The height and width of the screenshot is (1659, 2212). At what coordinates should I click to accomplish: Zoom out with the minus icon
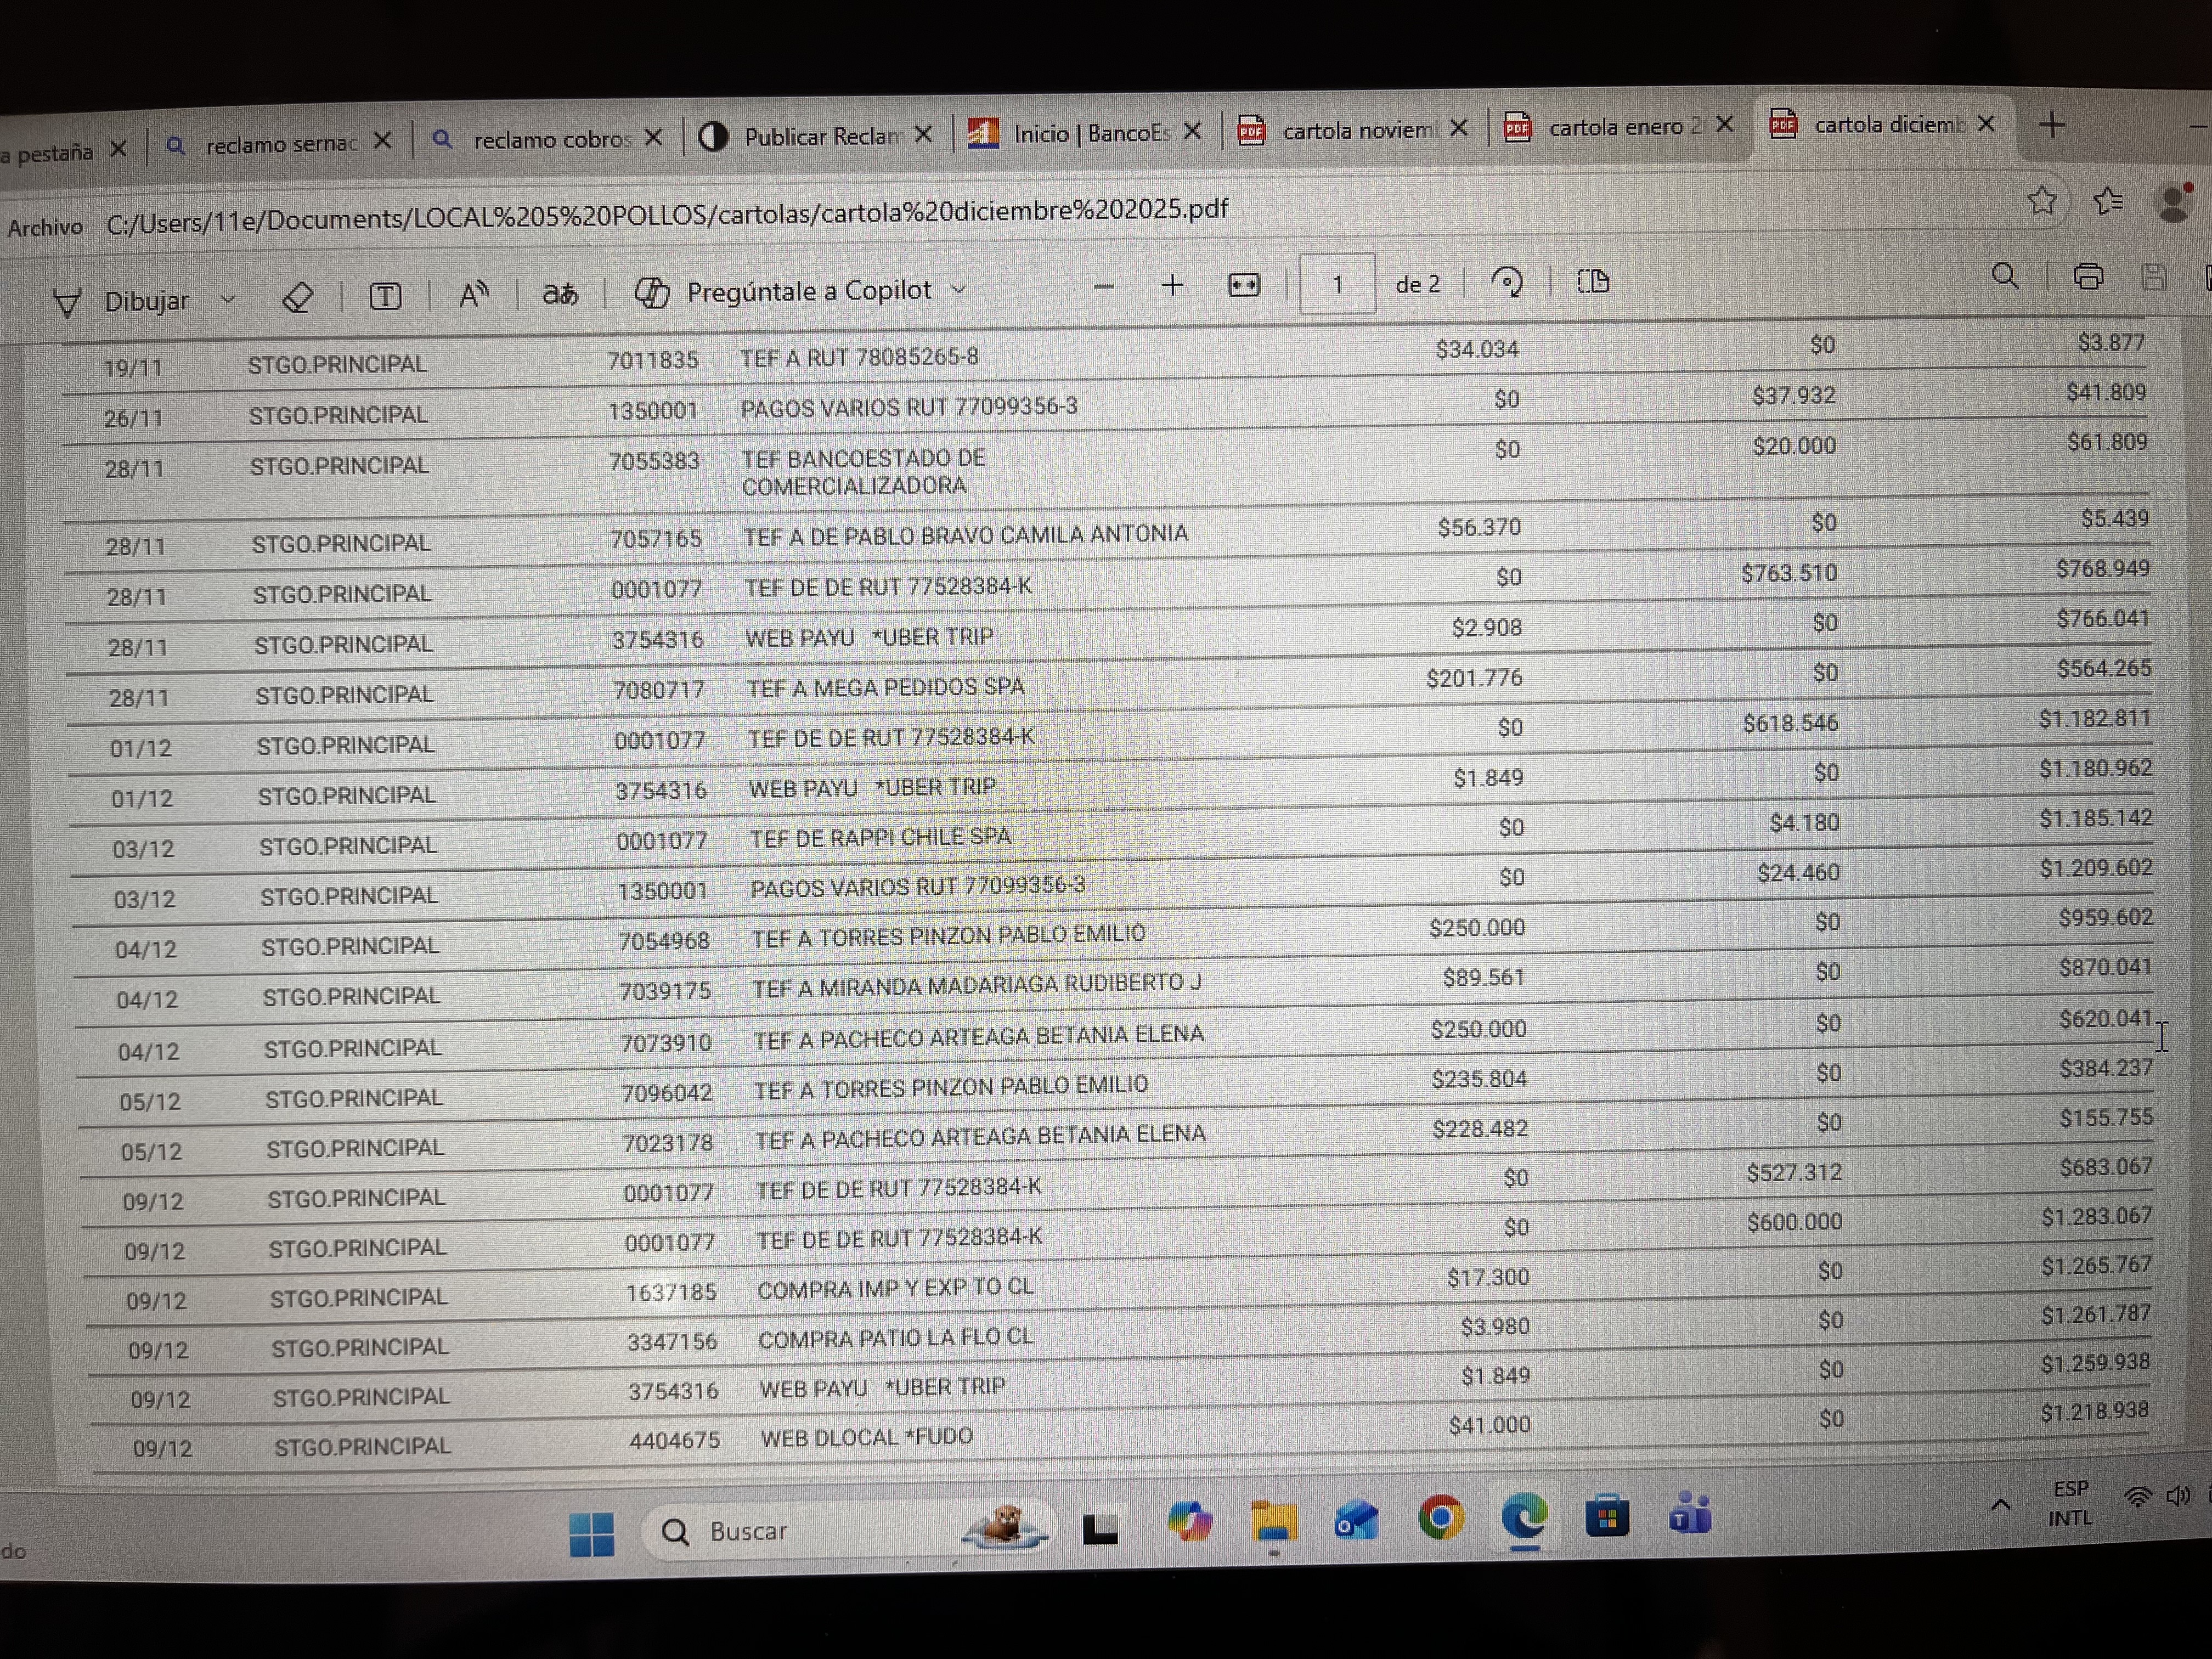1103,287
